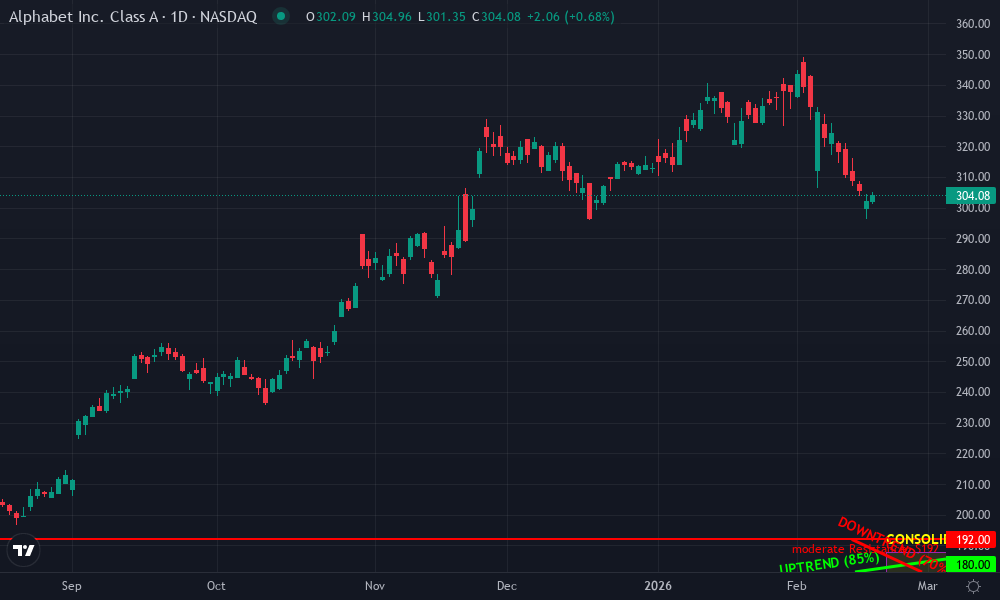Select the current price tag showing 304.08
Image resolution: width=1000 pixels, height=600 pixels.
tap(971, 197)
